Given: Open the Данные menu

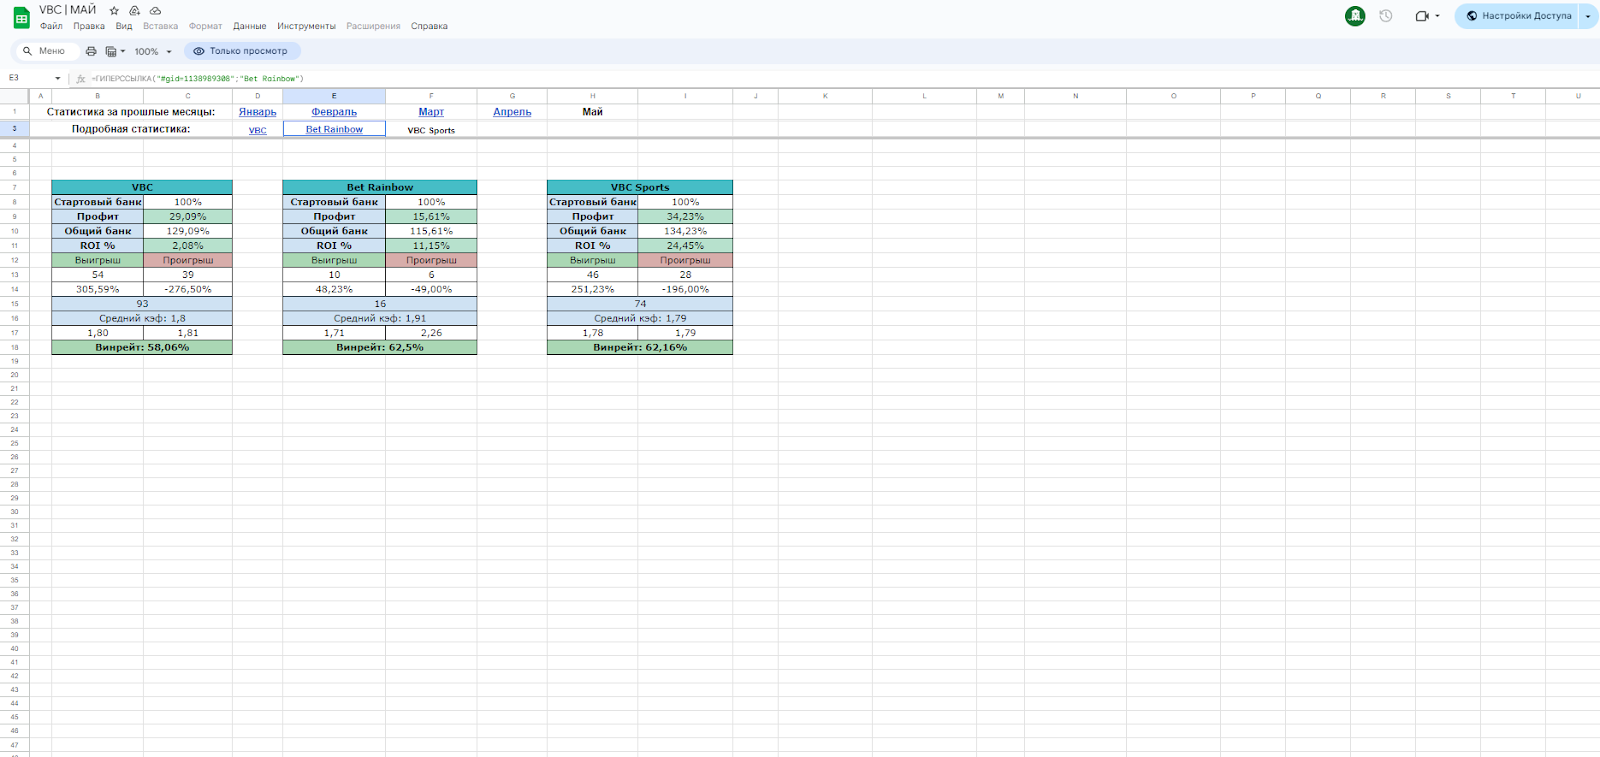Looking at the screenshot, I should [x=250, y=26].
